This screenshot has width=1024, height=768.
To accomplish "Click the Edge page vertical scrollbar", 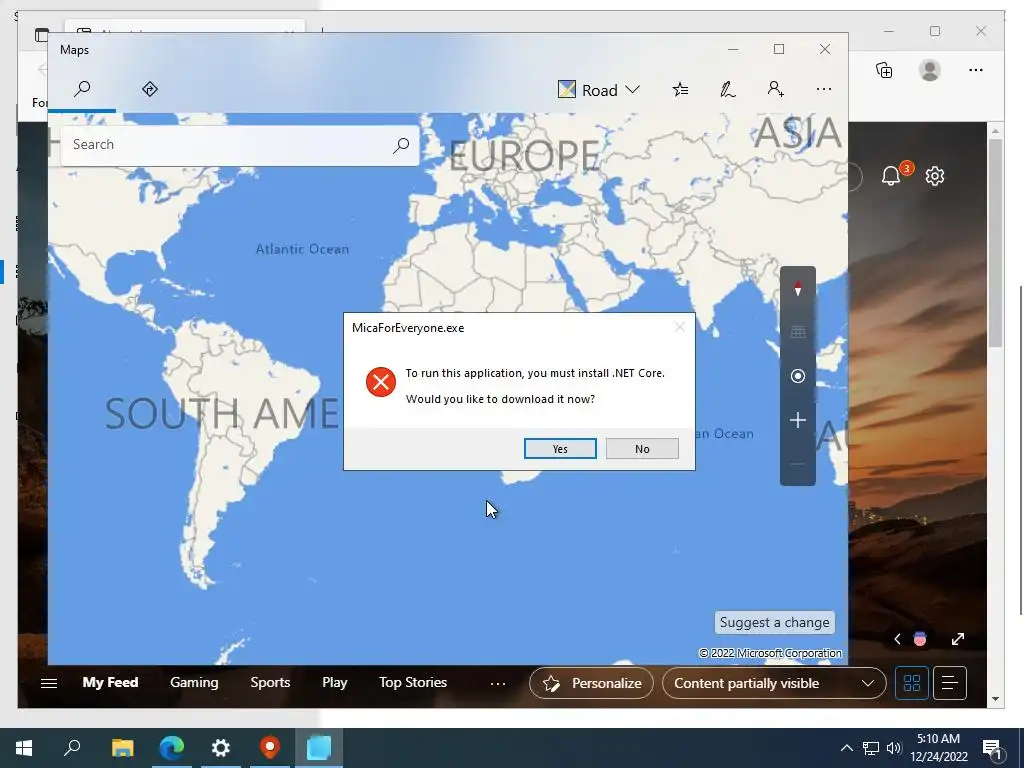I will click(x=995, y=242).
